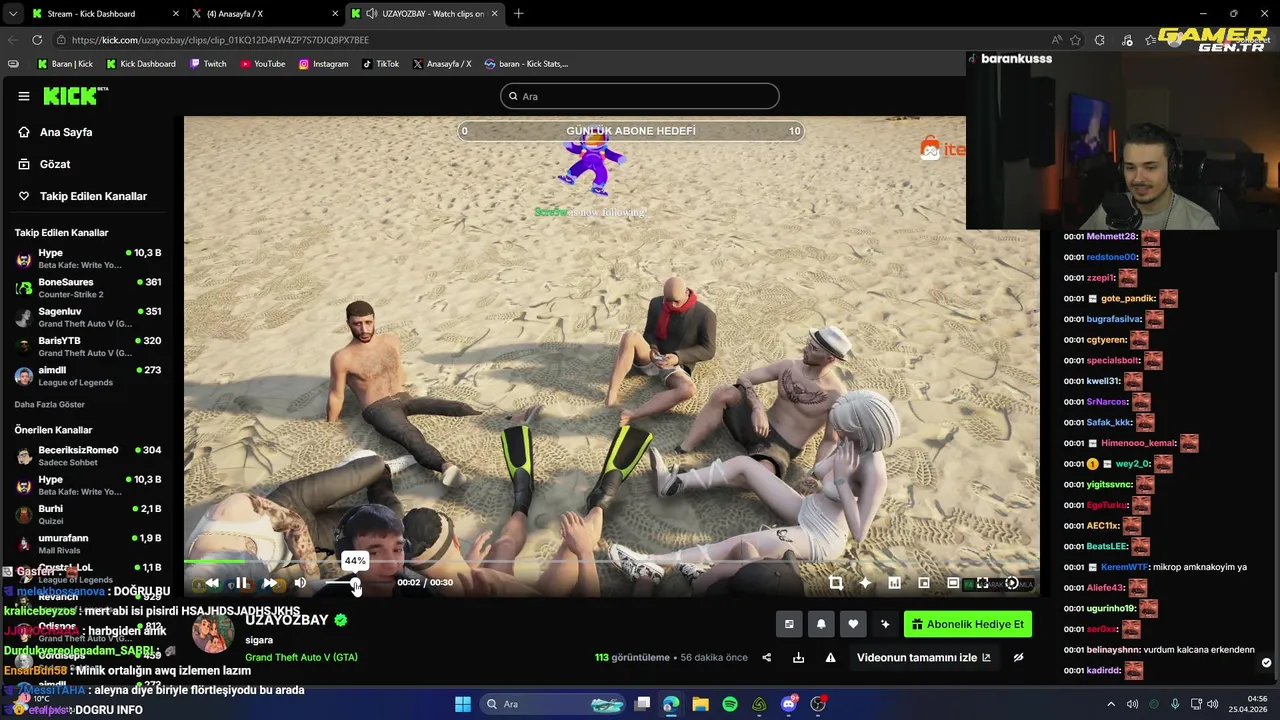This screenshot has height=720, width=1280.
Task: Focus the Kick Ara search field
Action: pos(640,96)
